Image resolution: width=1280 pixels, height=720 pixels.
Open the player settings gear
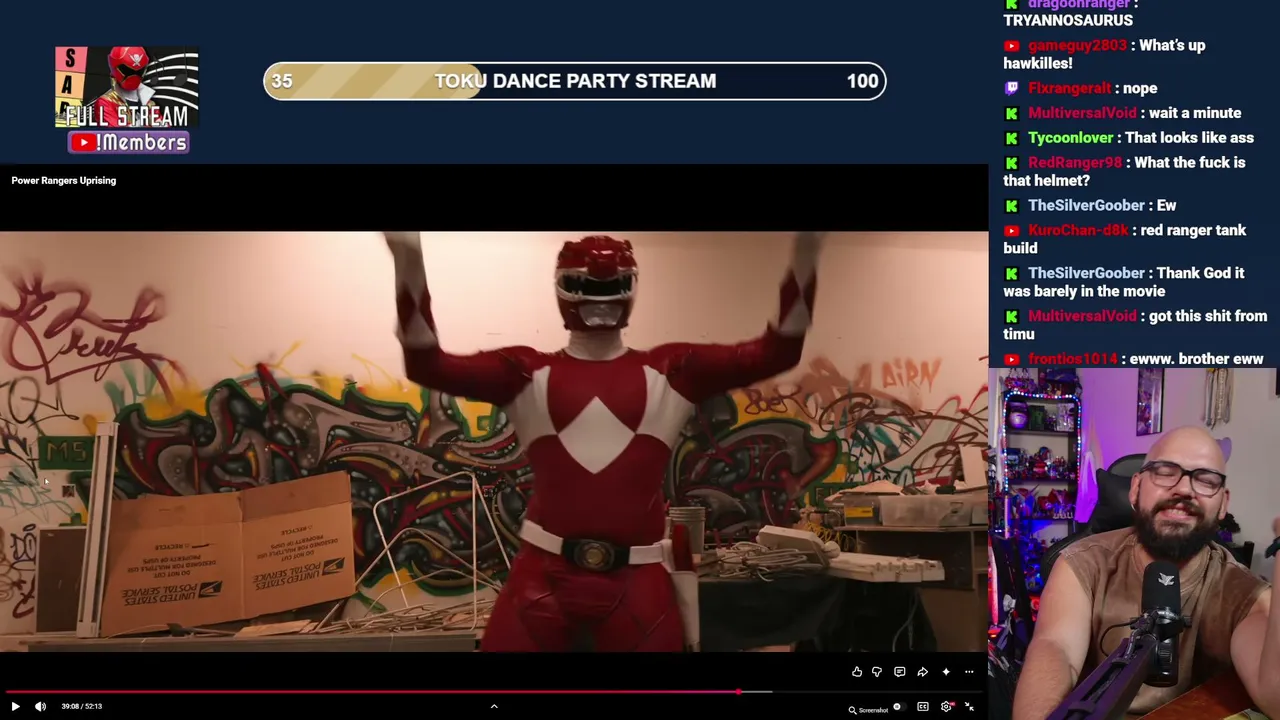[946, 707]
